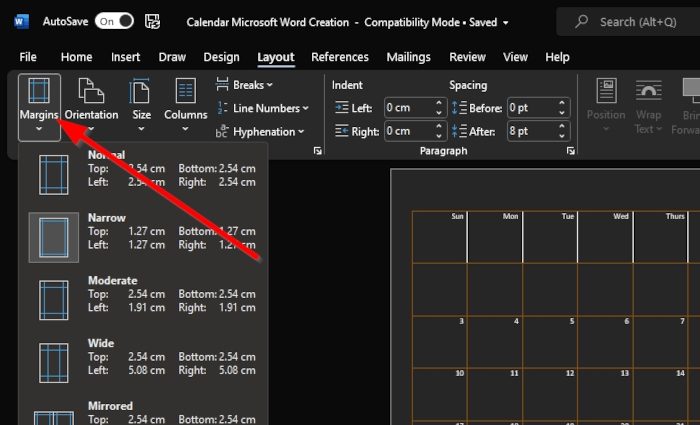Click the Indent Right value field
The width and height of the screenshot is (700, 425).
click(x=408, y=131)
